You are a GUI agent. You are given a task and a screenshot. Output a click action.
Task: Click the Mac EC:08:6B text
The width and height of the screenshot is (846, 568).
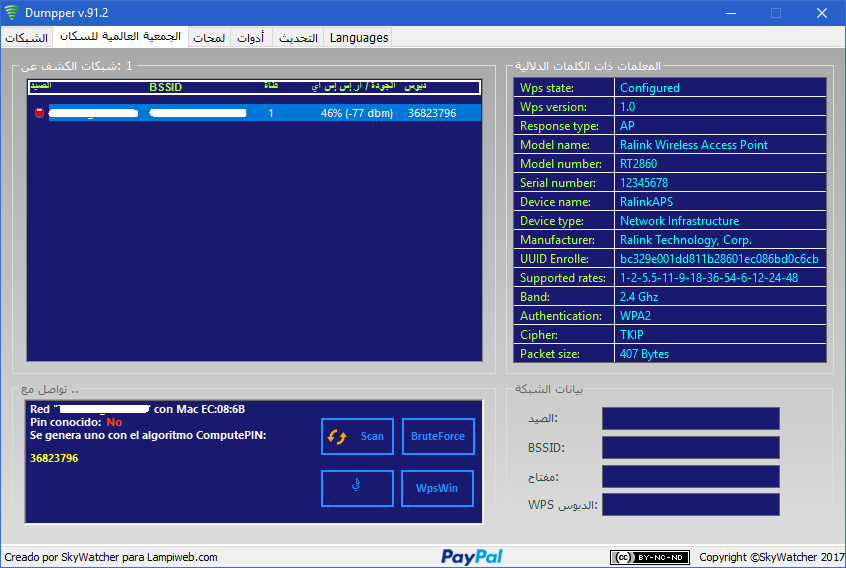(x=210, y=409)
